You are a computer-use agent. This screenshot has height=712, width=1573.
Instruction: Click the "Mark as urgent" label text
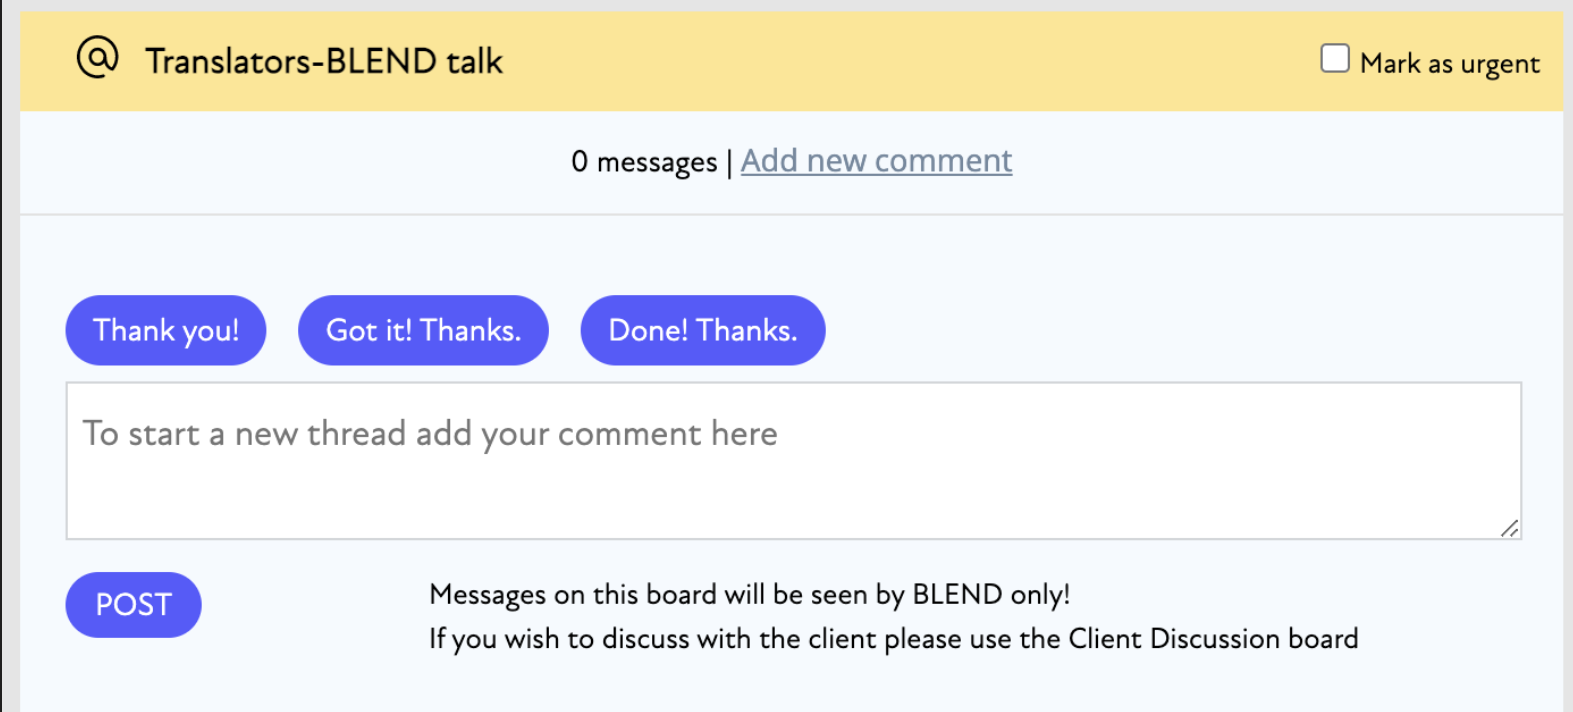(1449, 64)
